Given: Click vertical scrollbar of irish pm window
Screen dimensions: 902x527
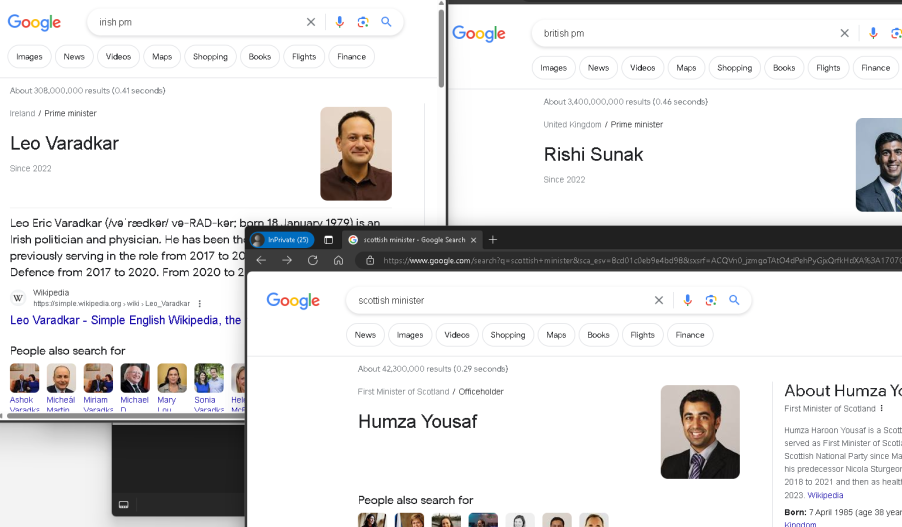Looking at the screenshot, I should tap(441, 48).
